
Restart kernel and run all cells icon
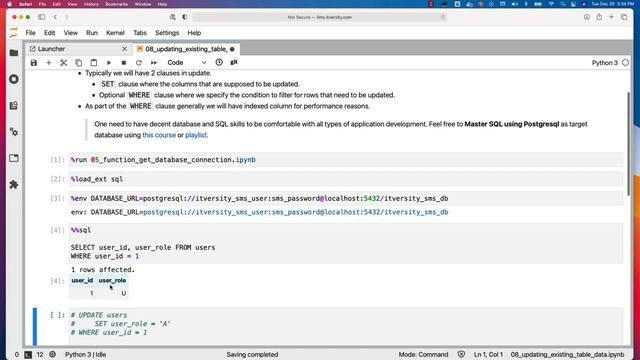[153, 63]
